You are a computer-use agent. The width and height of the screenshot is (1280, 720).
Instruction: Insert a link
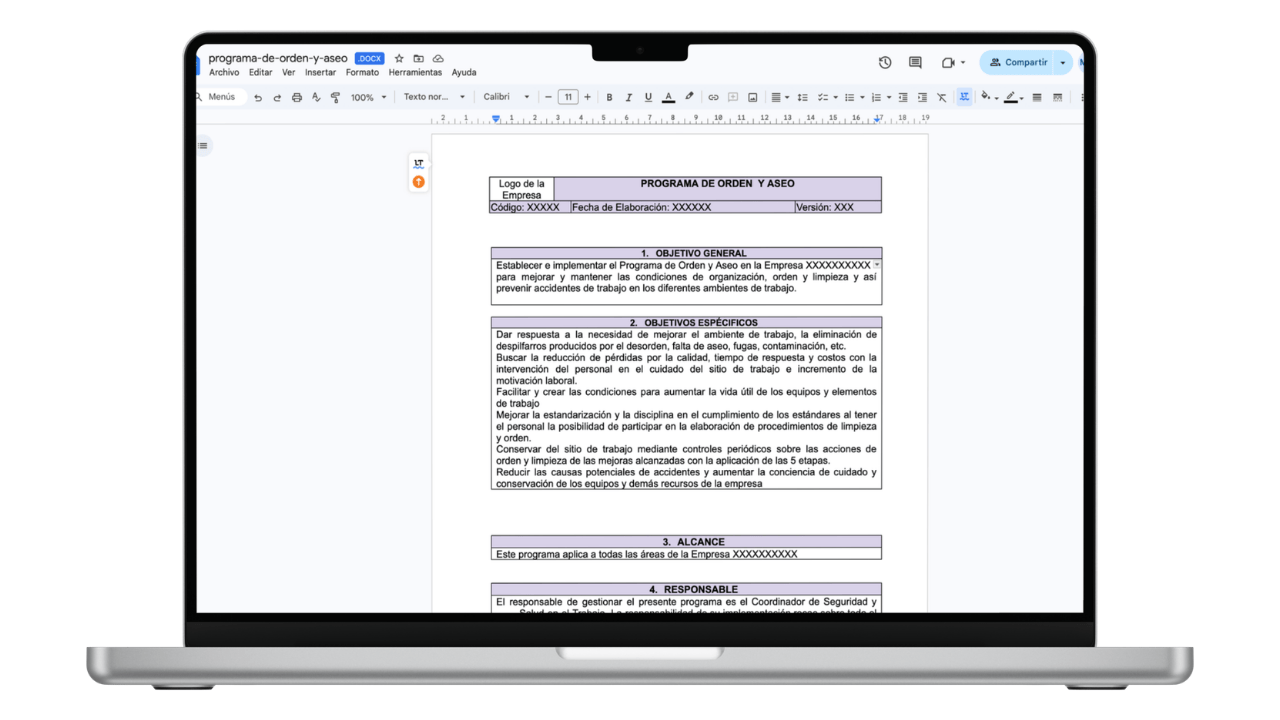pos(713,97)
